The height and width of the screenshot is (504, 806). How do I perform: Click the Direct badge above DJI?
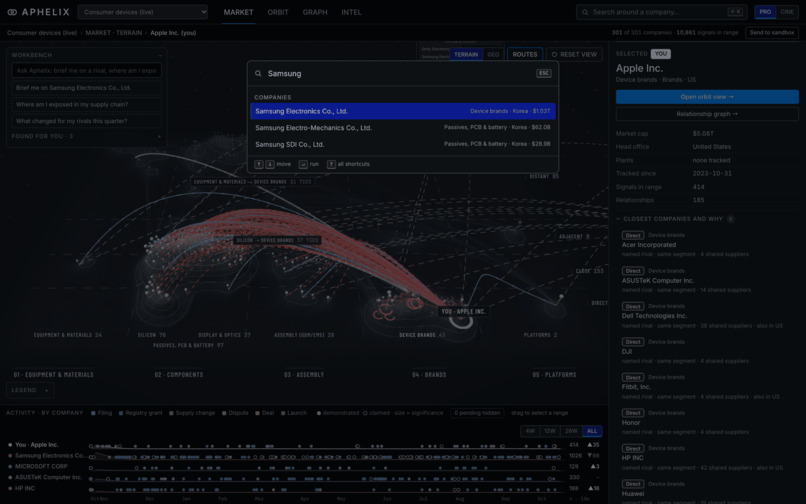coord(633,342)
